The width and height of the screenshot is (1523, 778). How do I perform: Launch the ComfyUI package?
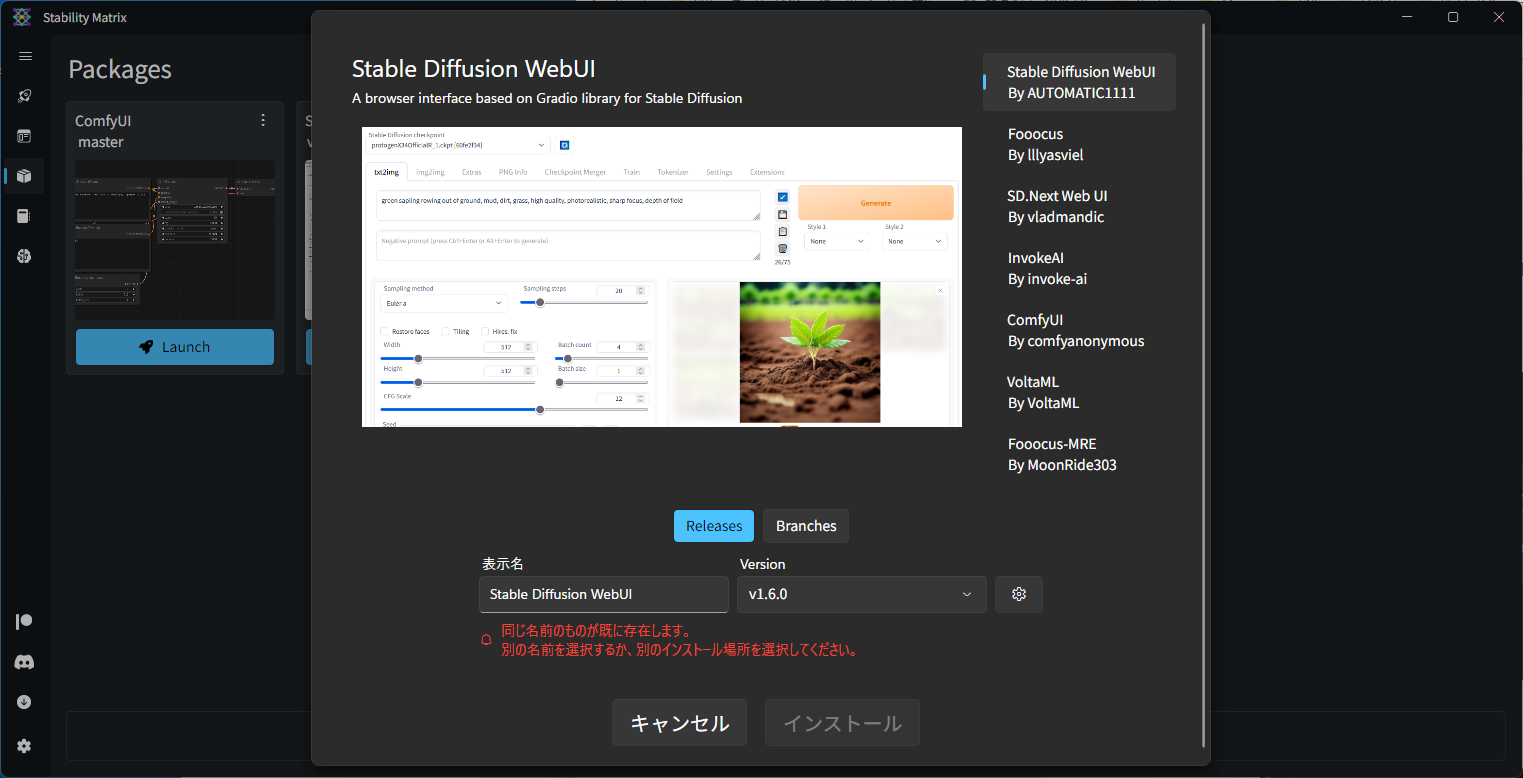[x=175, y=347]
